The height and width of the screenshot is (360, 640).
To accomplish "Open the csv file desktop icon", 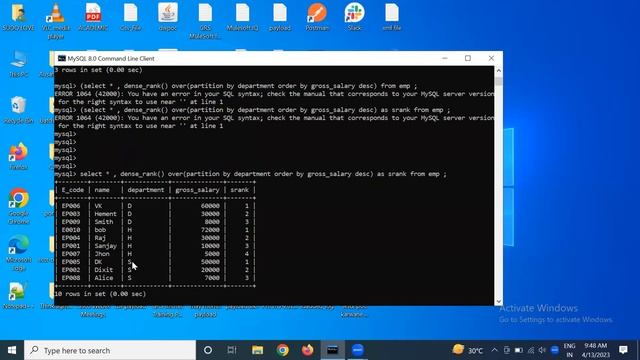I will point(131,16).
